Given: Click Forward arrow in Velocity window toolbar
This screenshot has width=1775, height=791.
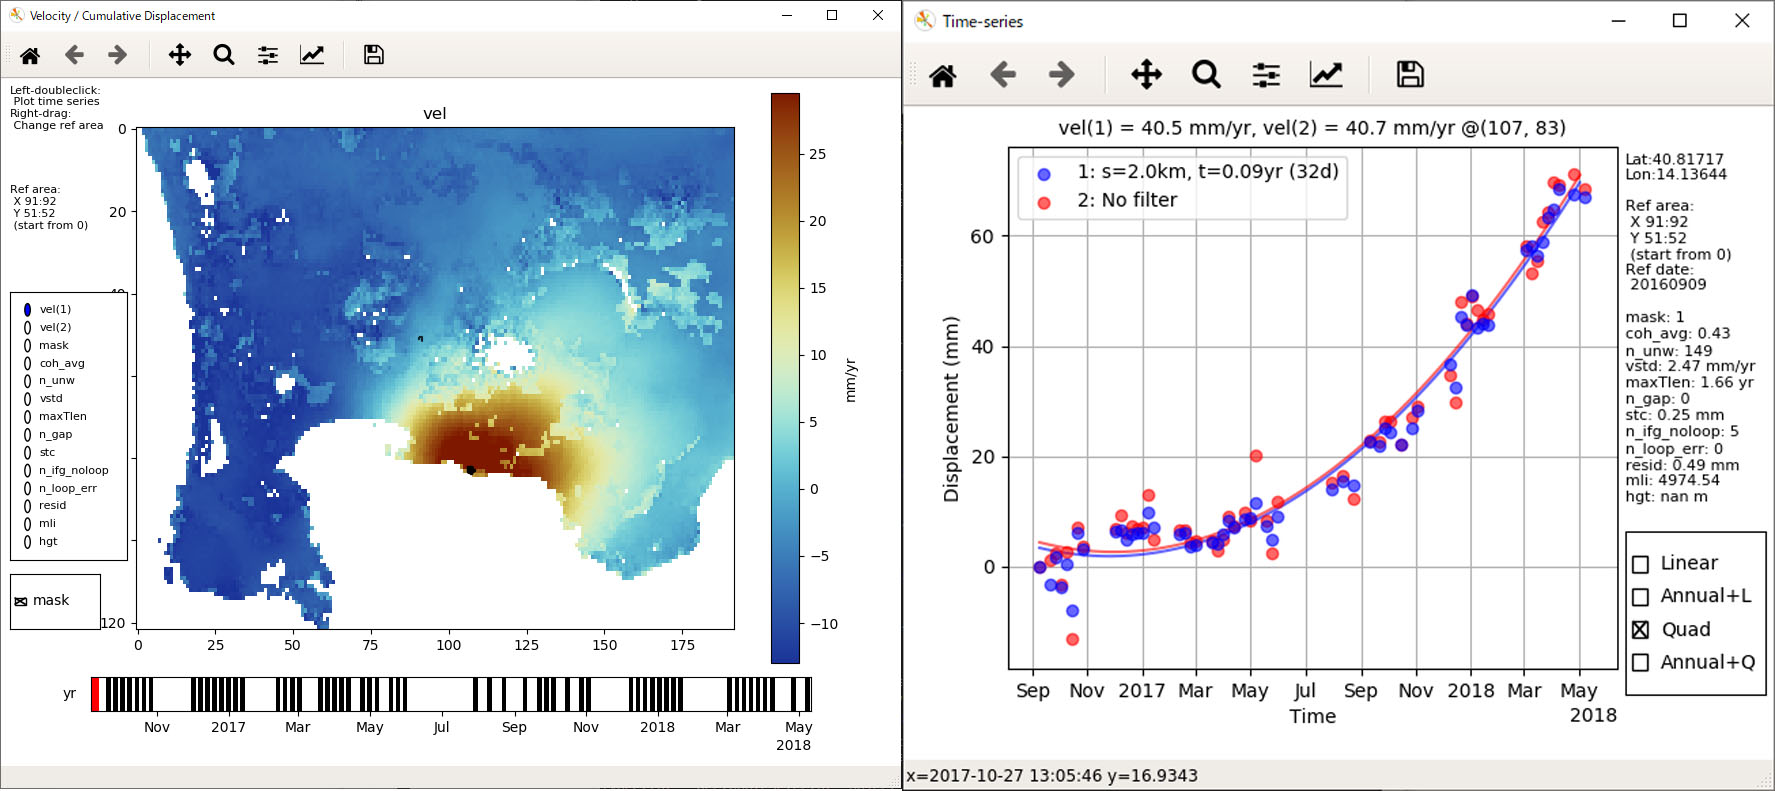Looking at the screenshot, I should [x=118, y=55].
